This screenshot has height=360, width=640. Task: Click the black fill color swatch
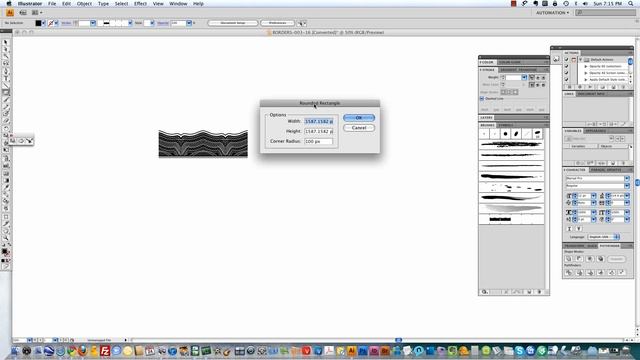(x=38, y=23)
